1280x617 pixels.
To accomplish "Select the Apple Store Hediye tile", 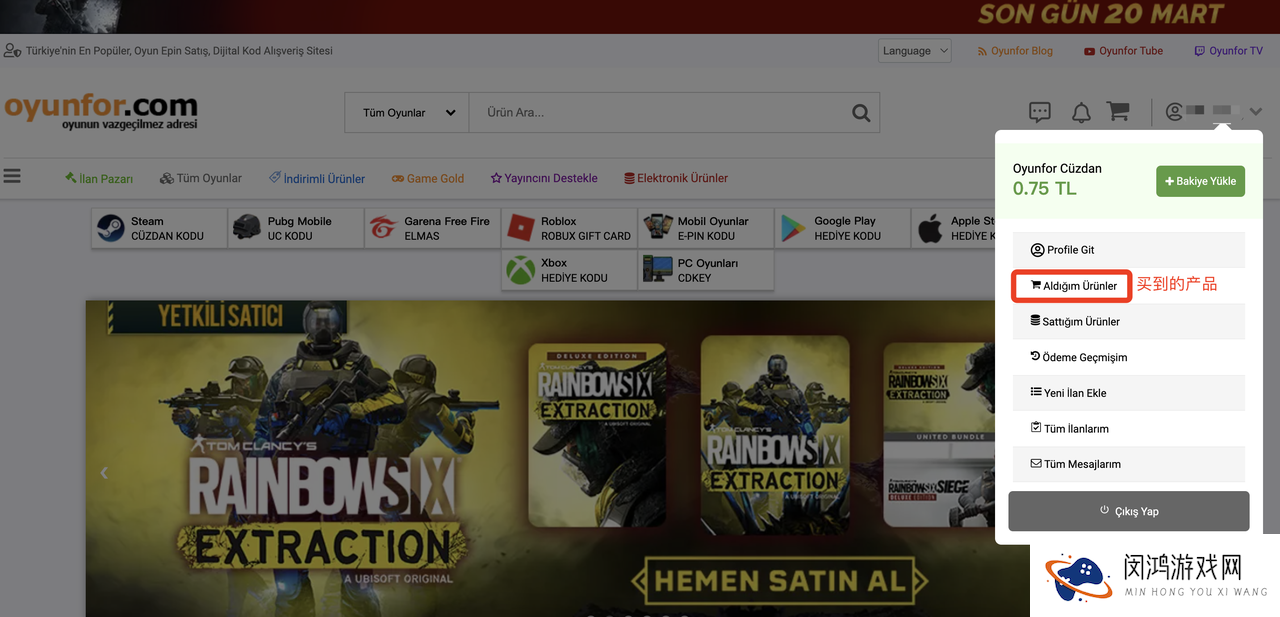I will tap(954, 228).
